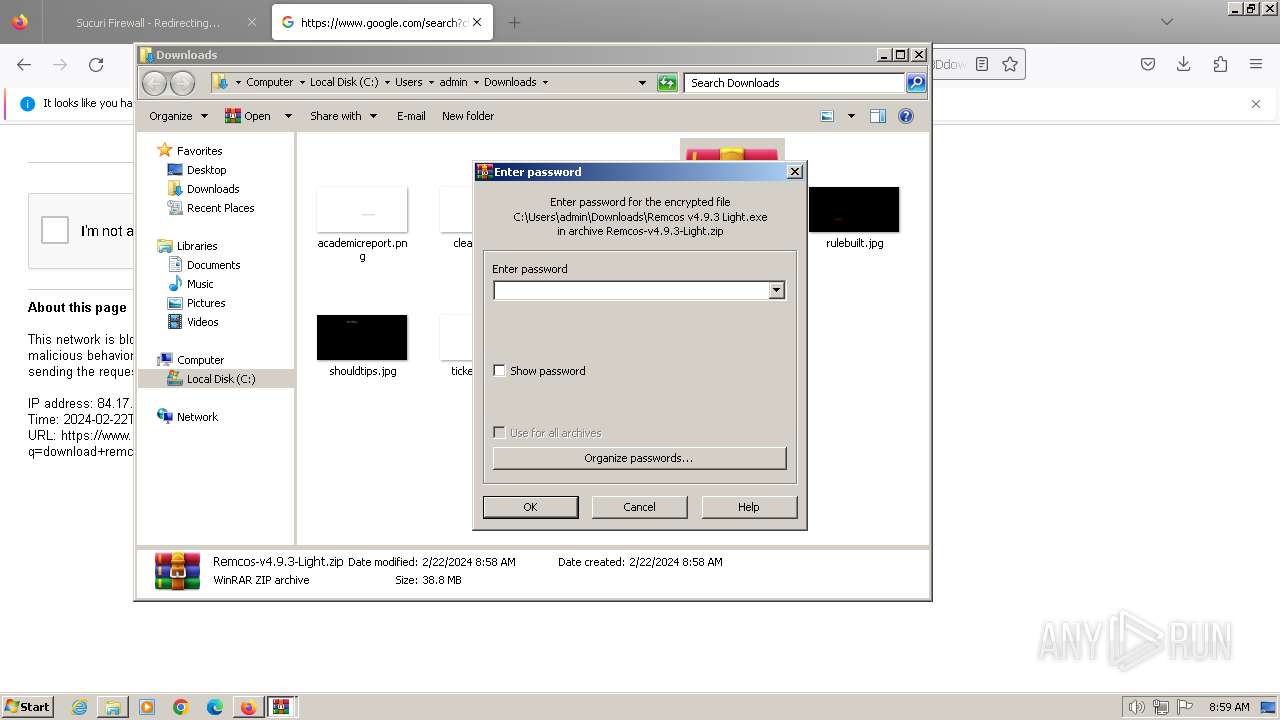Open Internet Explorer from taskbar
The height and width of the screenshot is (720, 1280).
click(79, 707)
